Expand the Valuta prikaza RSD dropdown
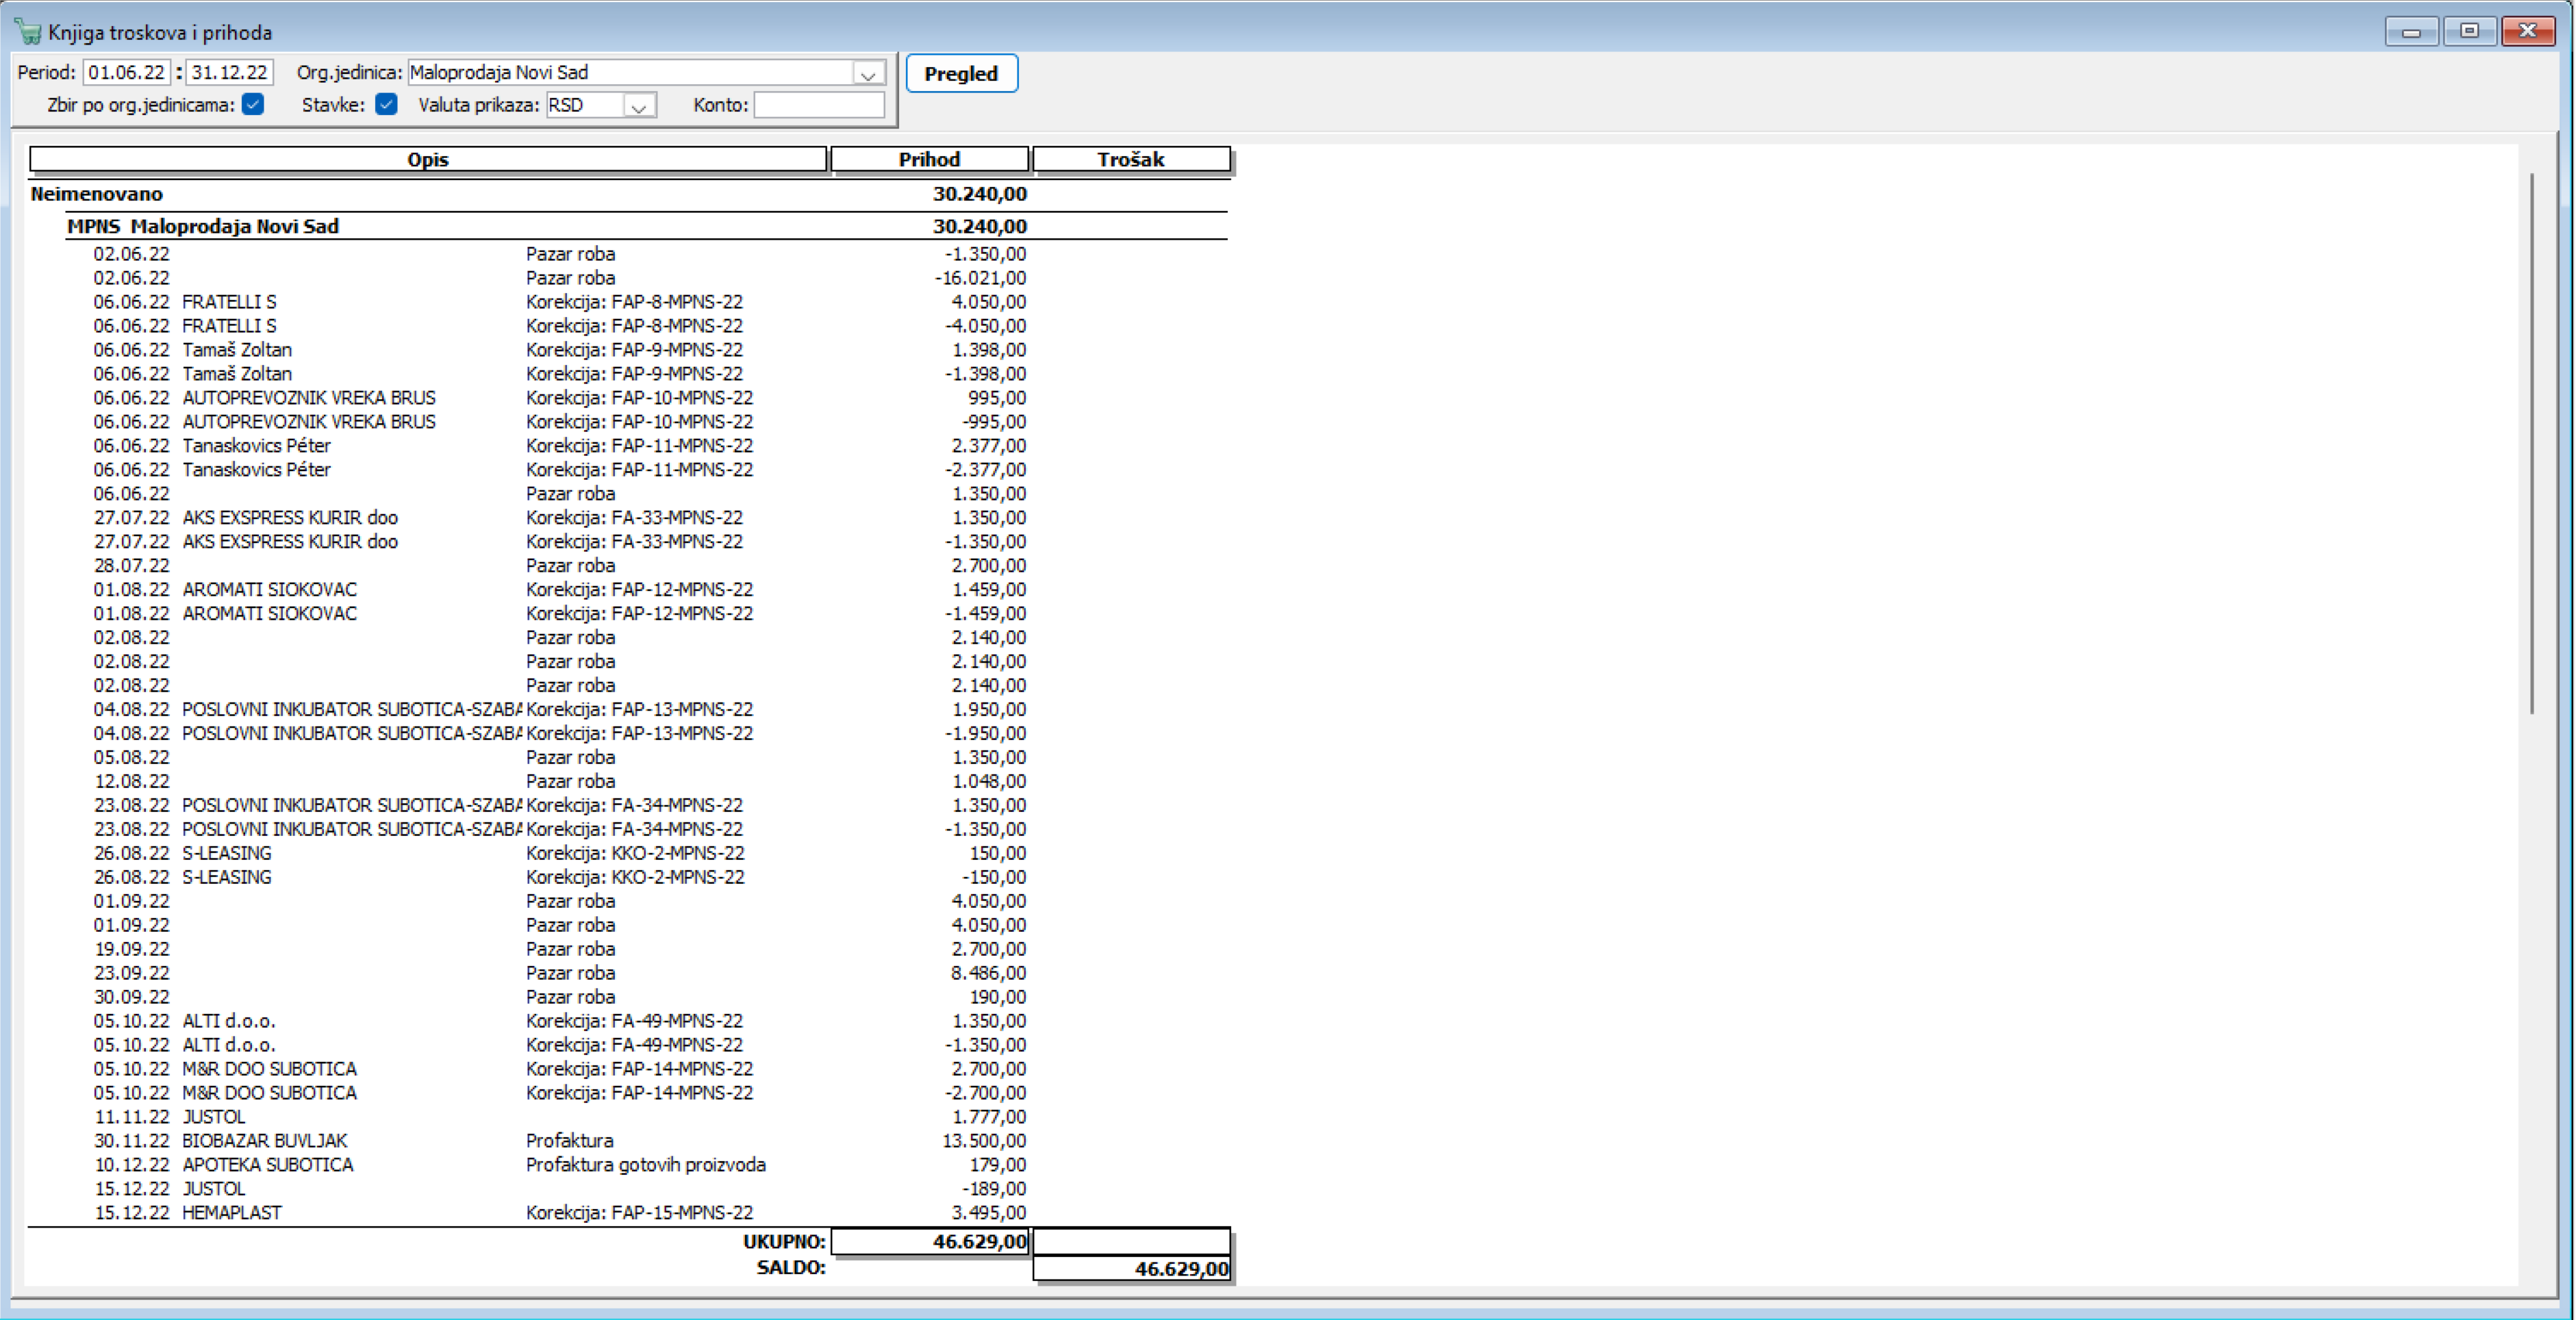This screenshot has height=1320, width=2576. (x=639, y=106)
